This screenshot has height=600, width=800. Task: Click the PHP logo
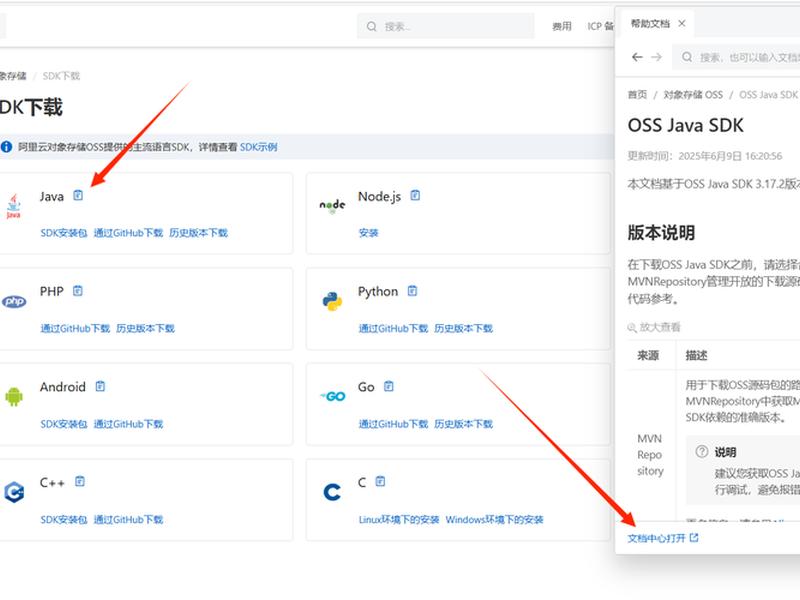click(14, 302)
